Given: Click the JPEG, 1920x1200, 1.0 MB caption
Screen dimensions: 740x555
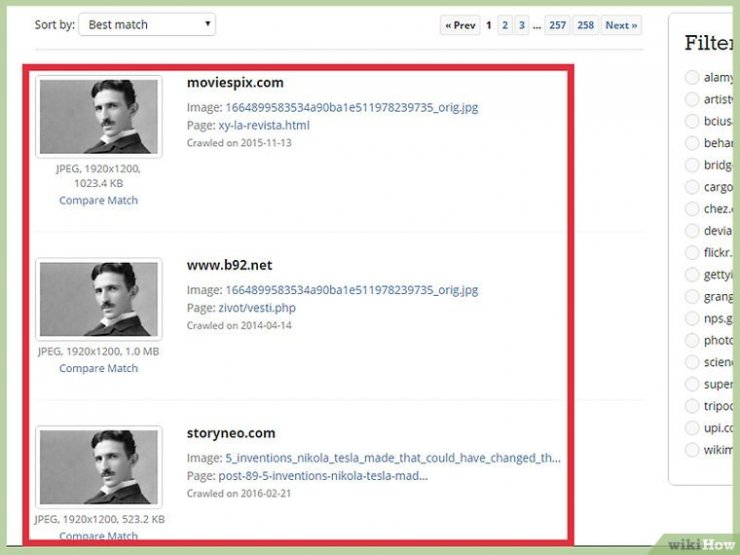Looking at the screenshot, I should (99, 352).
